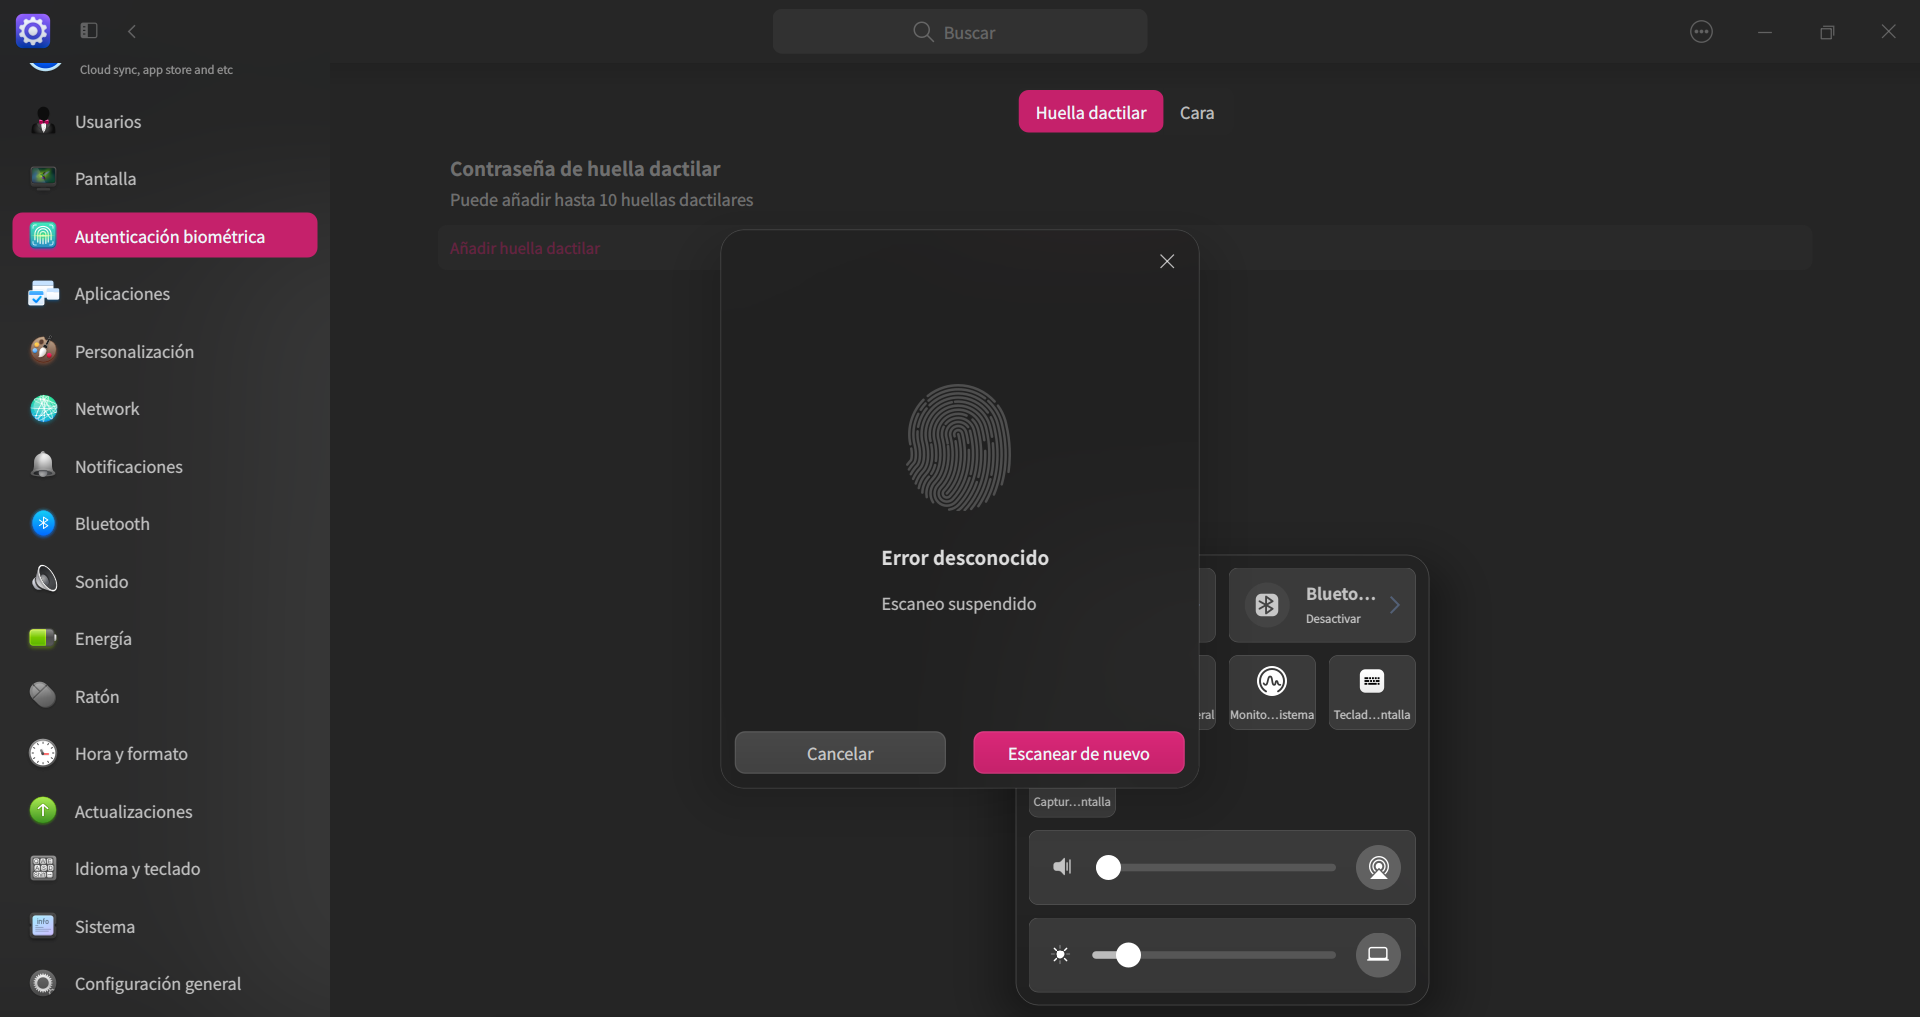The height and width of the screenshot is (1017, 1920).
Task: Open Pantalla display settings
Action: pyautogui.click(x=165, y=179)
